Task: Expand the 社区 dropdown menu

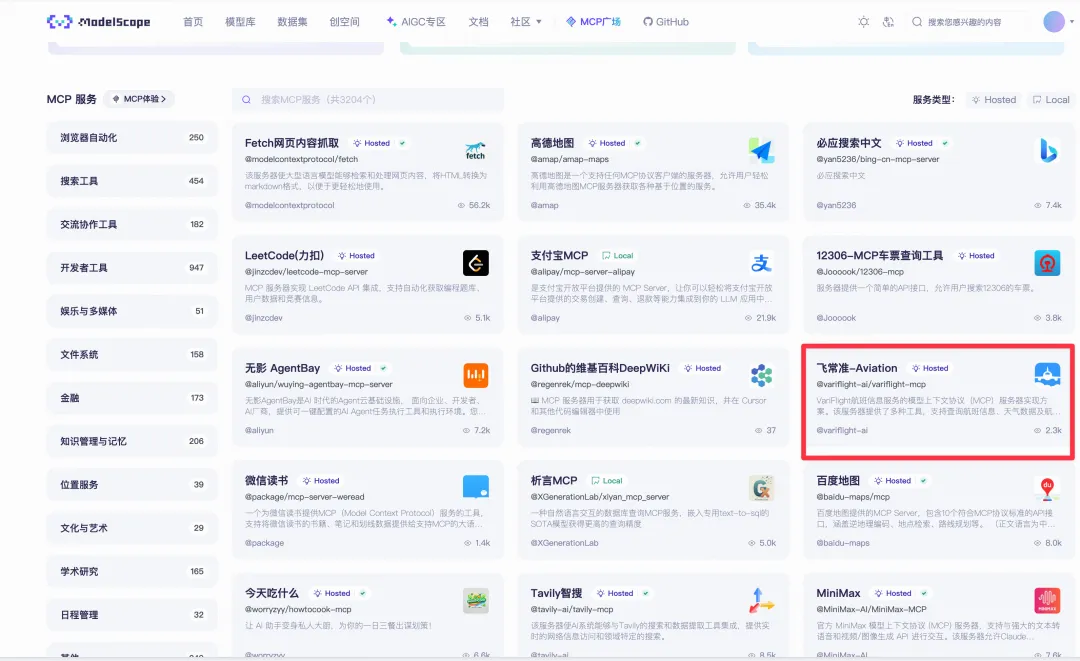Action: point(526,22)
